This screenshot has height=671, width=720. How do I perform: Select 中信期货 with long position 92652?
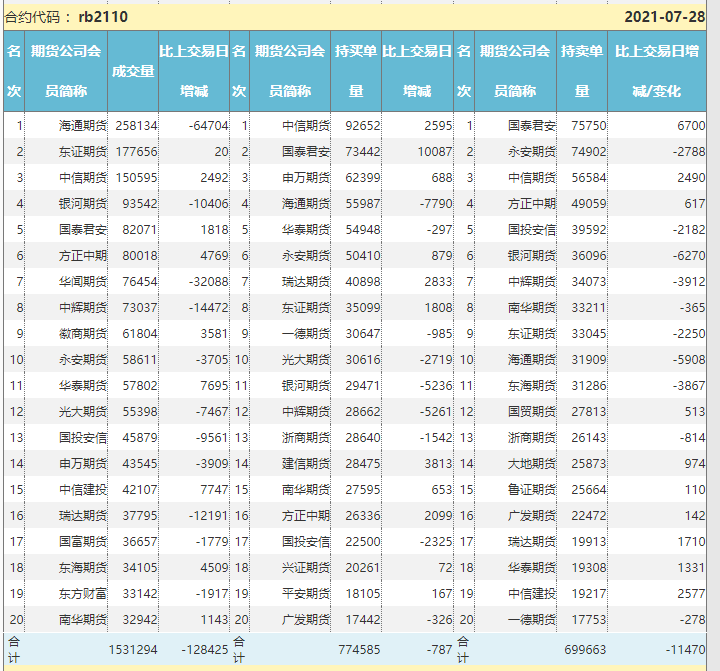point(306,125)
